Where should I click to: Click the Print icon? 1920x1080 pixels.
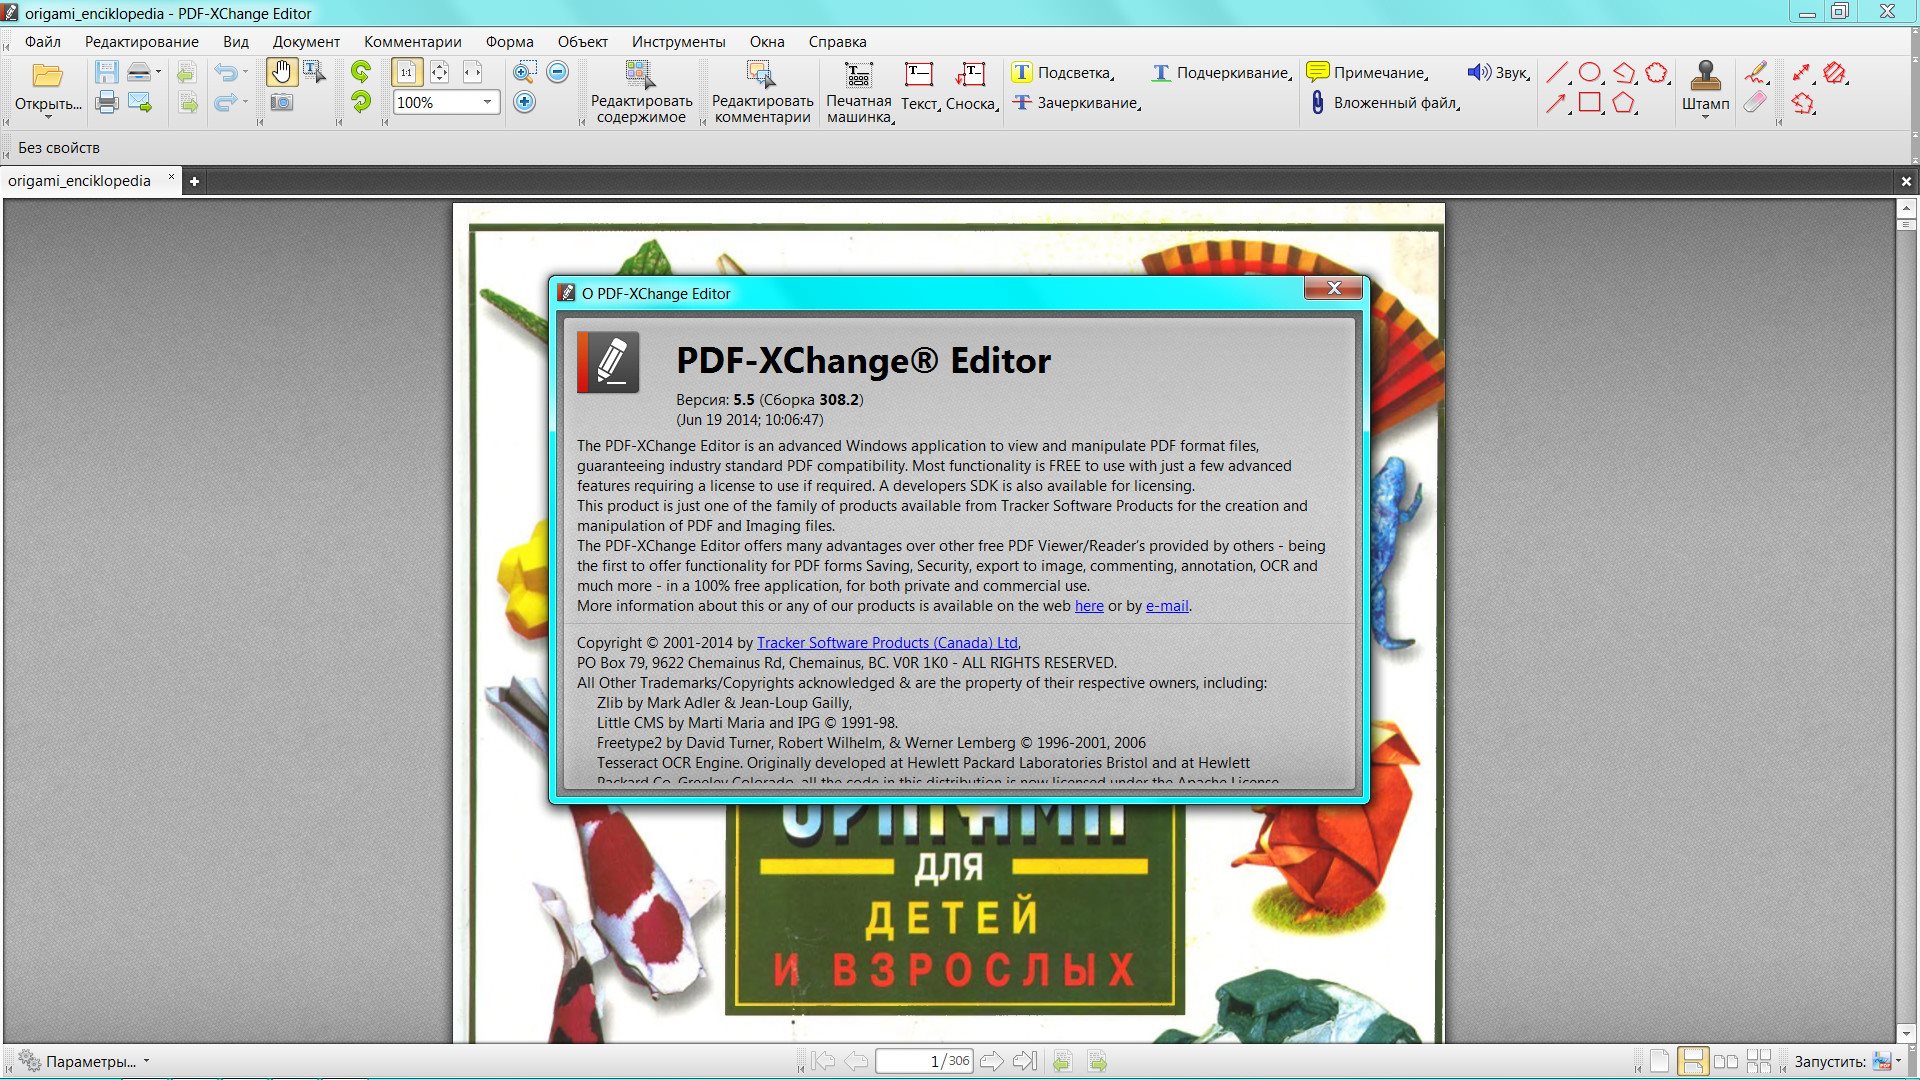(x=106, y=102)
